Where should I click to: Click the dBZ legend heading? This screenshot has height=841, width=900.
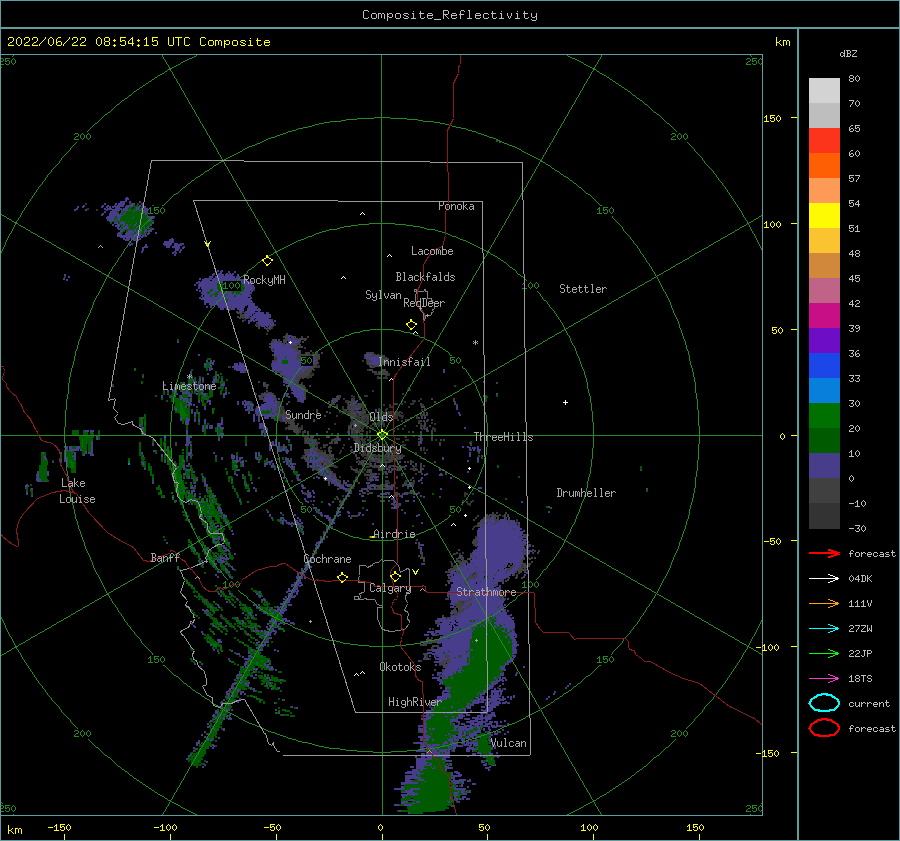click(x=848, y=53)
